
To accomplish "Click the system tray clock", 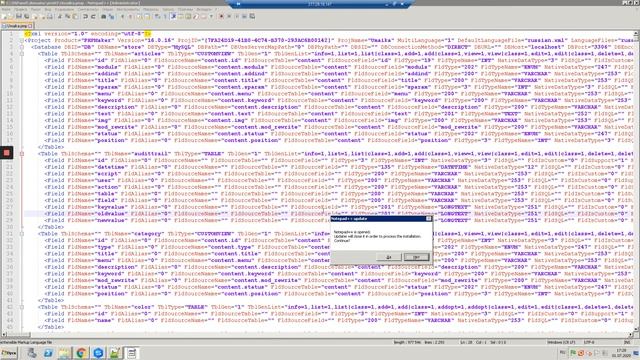I will tap(621, 353).
